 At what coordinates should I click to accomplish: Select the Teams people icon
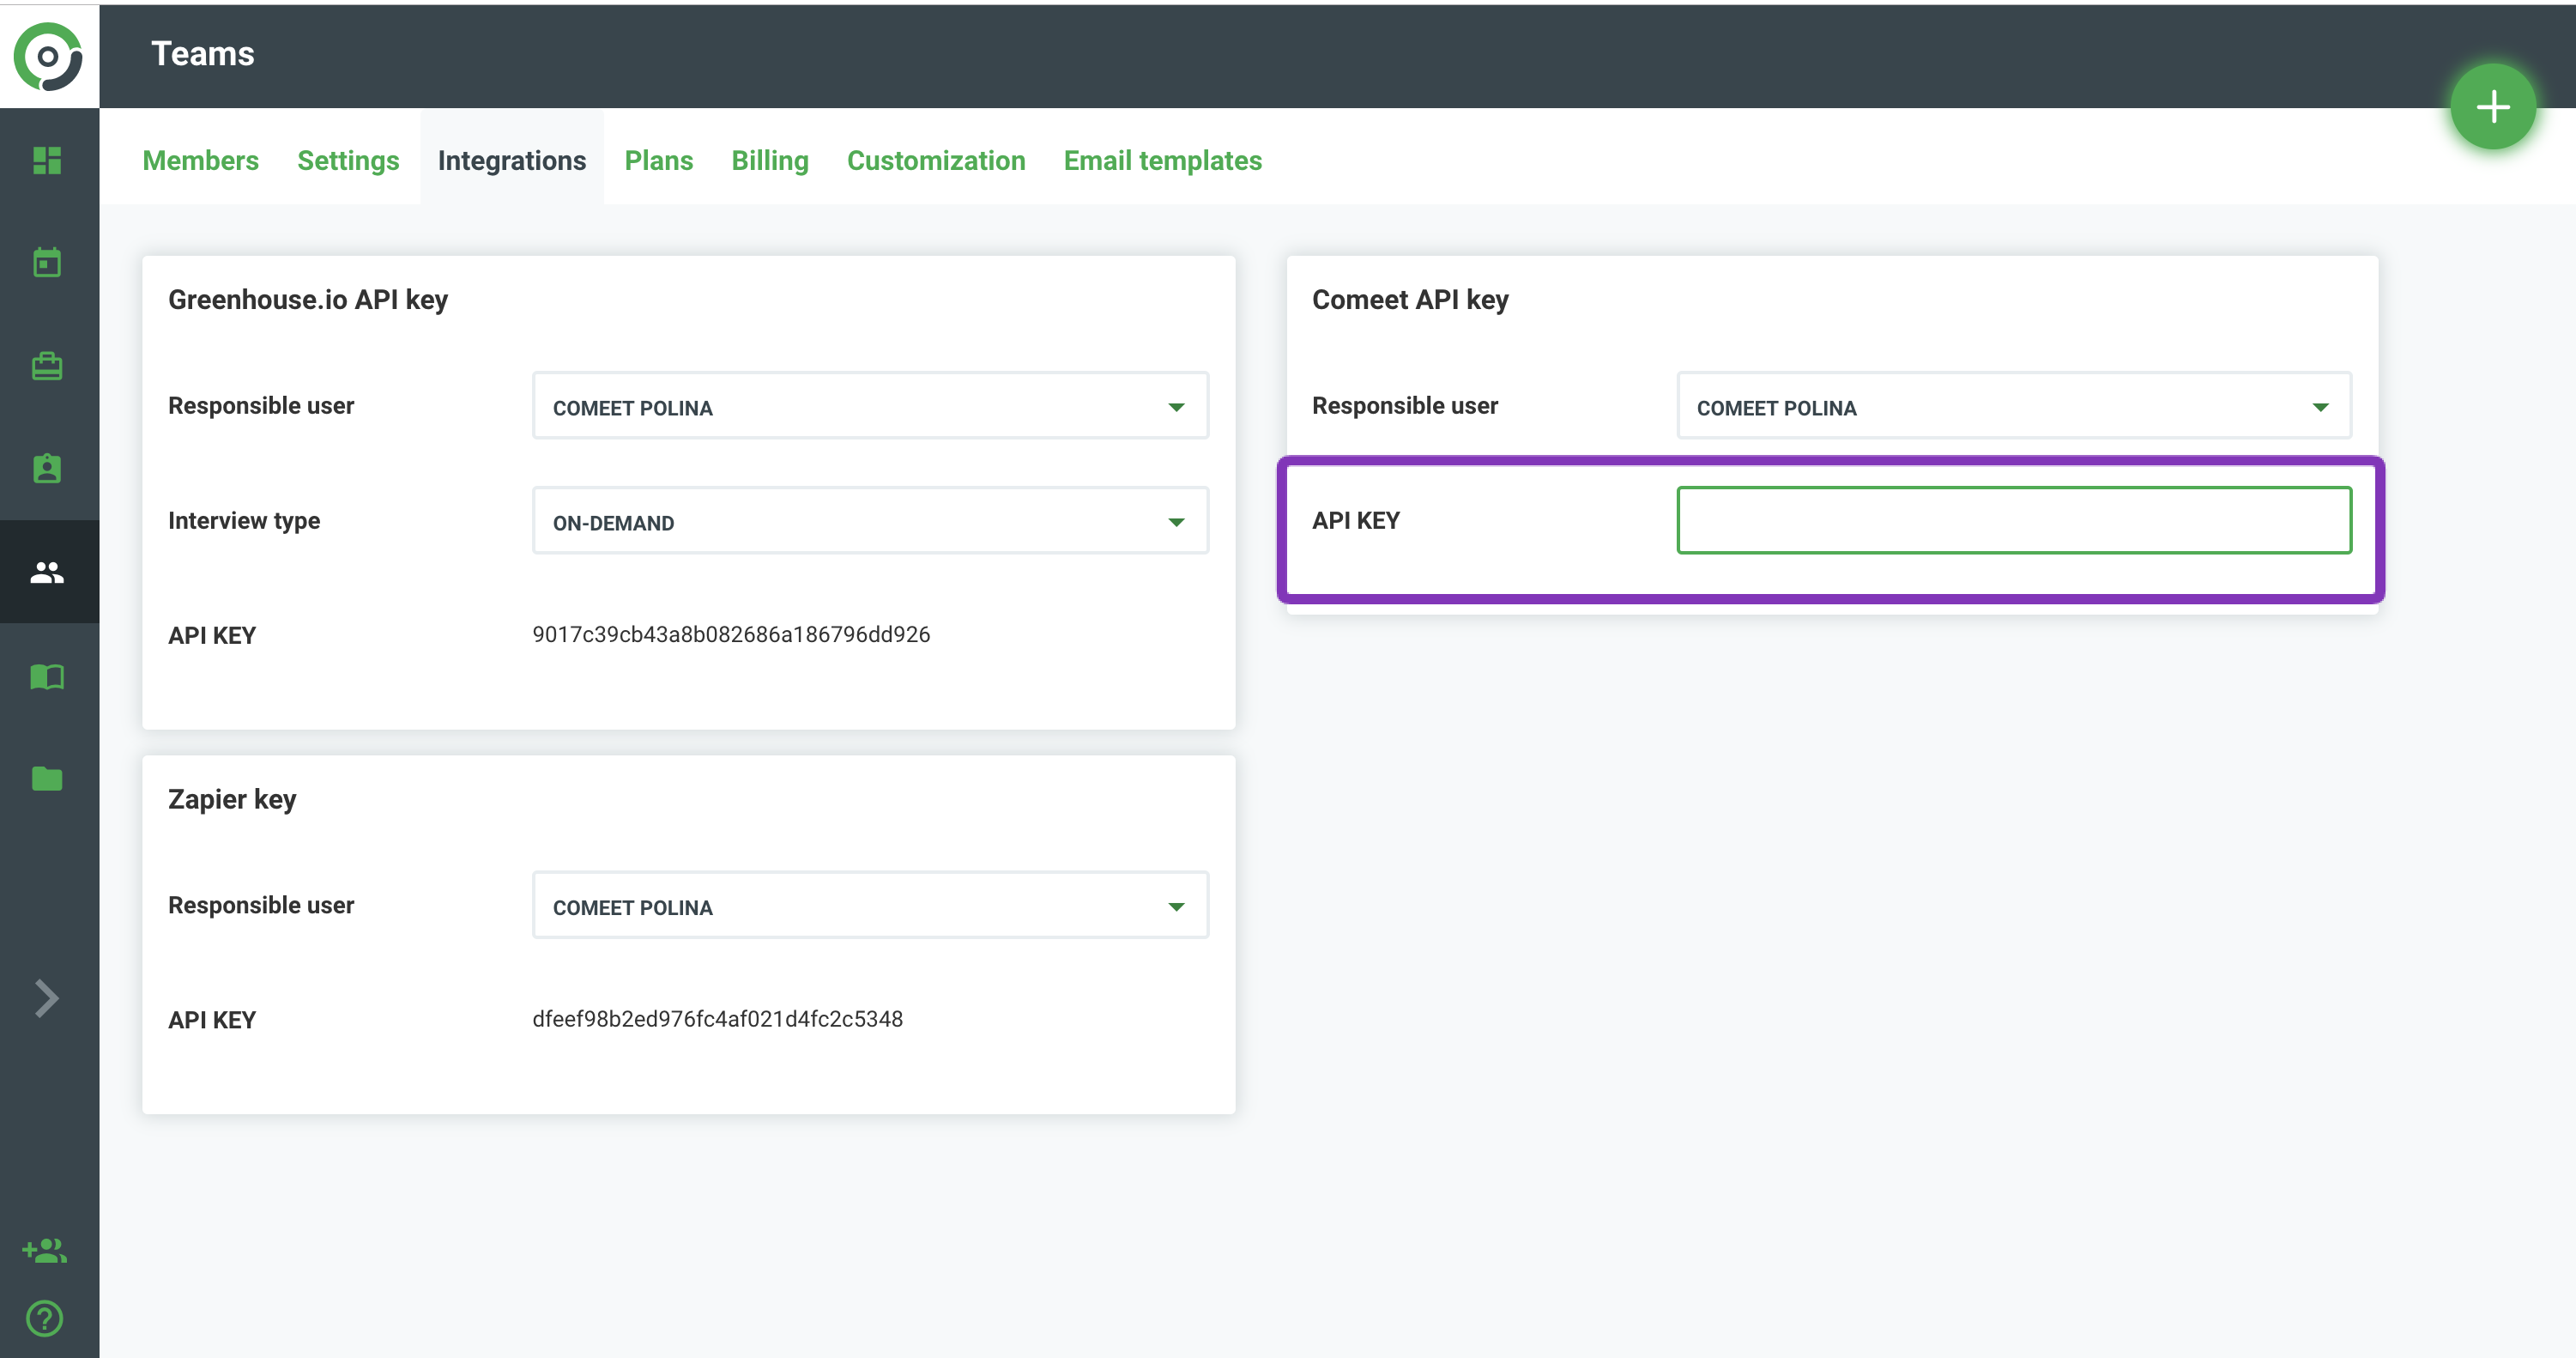tap(47, 572)
